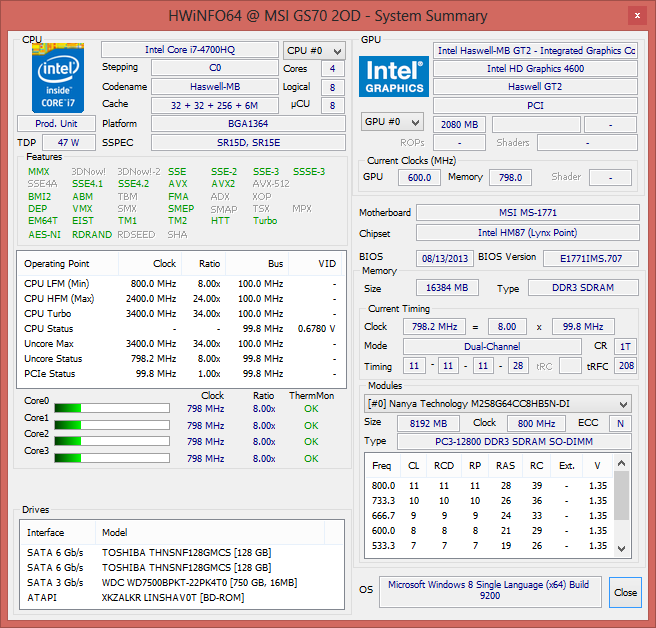Select the 800.0 frequency timing row
Screen dimensions: 656x628
point(489,486)
